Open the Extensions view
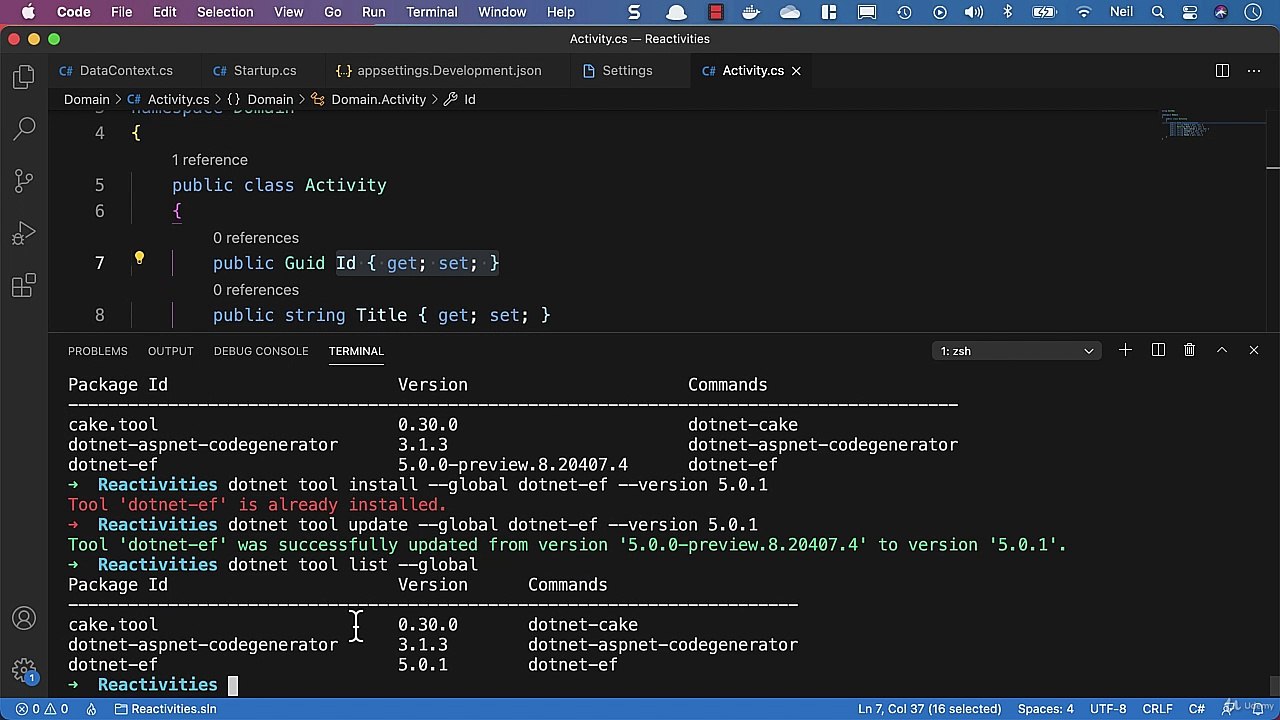1280x720 pixels. click(x=24, y=287)
